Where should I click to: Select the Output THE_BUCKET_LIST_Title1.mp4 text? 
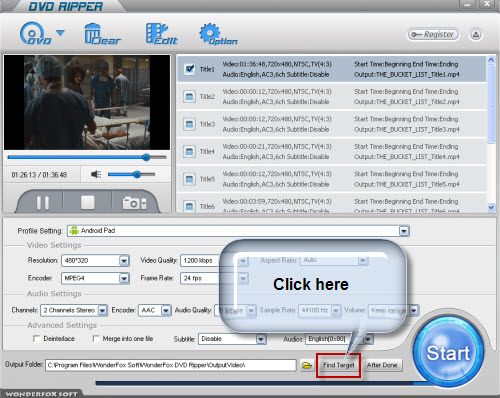(x=407, y=74)
